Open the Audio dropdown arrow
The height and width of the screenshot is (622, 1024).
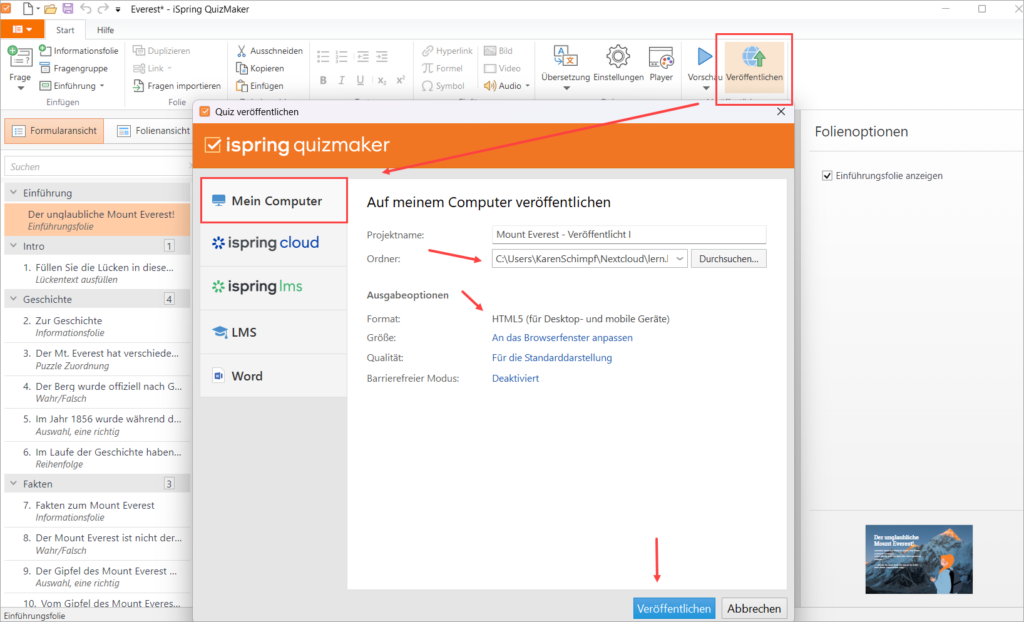tap(527, 86)
